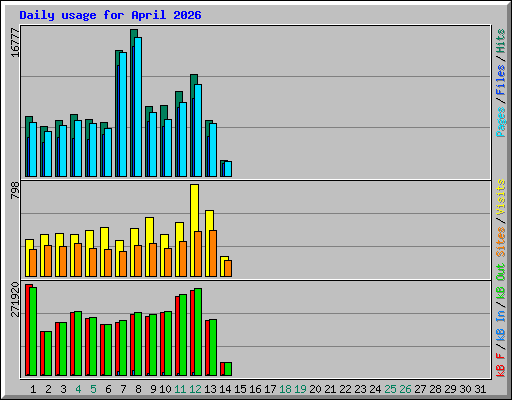Click day label 15 on x-axis
Image resolution: width=512 pixels, height=400 pixels.
click(240, 389)
